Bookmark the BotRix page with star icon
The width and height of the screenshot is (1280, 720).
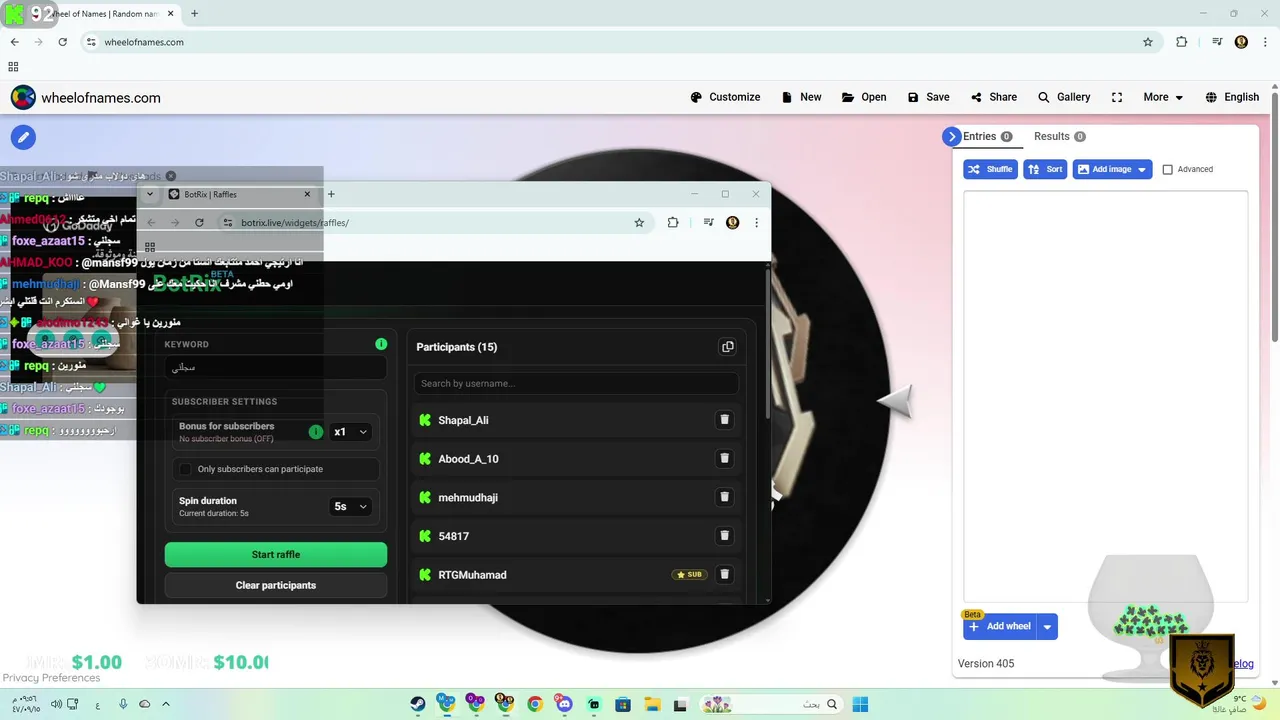(x=639, y=223)
